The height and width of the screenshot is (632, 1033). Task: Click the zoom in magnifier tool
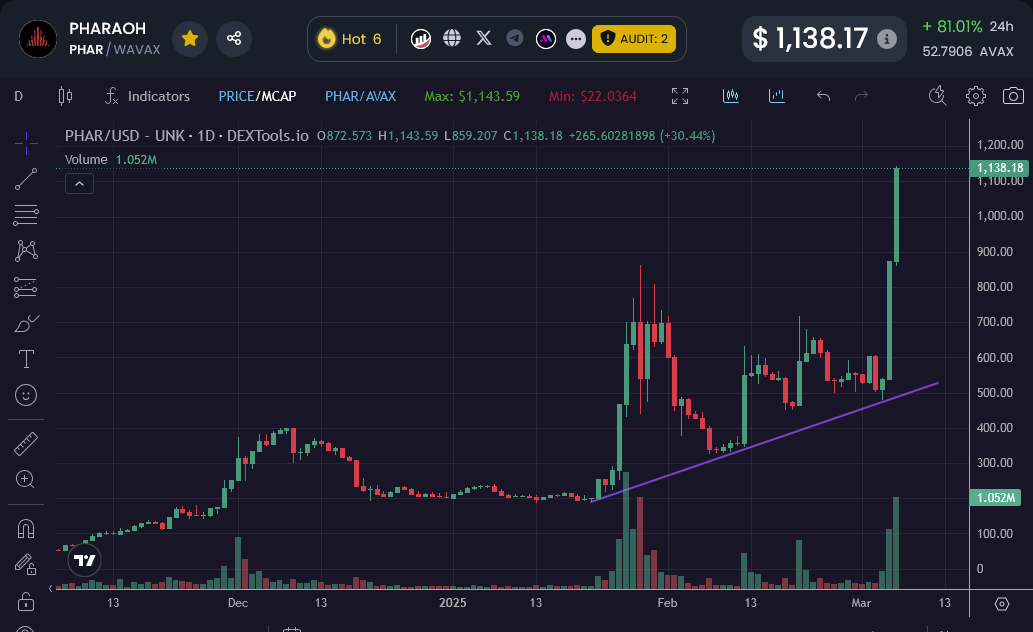coord(26,479)
